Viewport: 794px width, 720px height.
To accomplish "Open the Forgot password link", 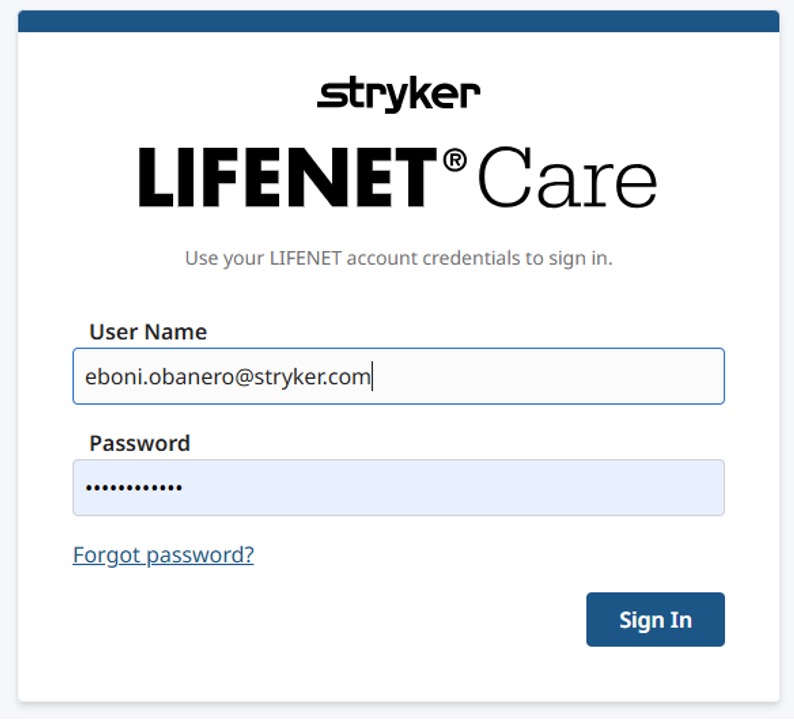I will (x=163, y=555).
